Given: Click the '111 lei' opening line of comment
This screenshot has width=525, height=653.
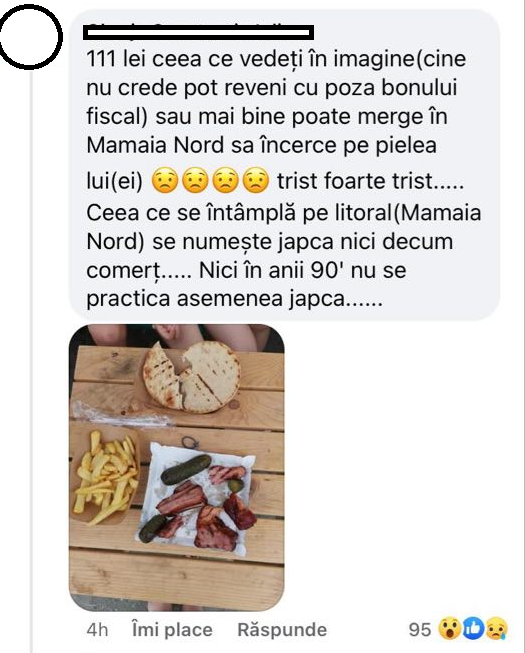Looking at the screenshot, I should pyautogui.click(x=276, y=59).
